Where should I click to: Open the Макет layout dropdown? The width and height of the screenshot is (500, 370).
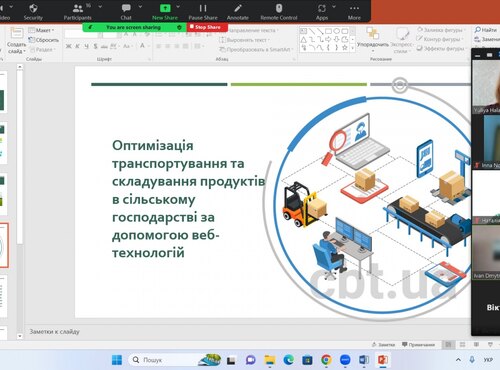pyautogui.click(x=42, y=30)
